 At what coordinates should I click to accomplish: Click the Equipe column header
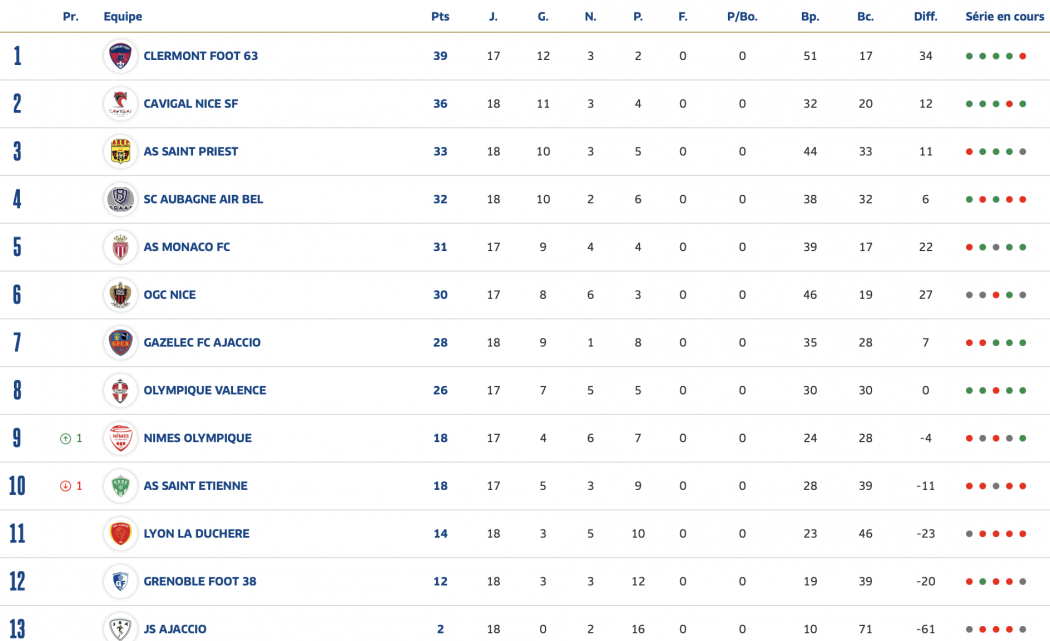[x=123, y=17]
